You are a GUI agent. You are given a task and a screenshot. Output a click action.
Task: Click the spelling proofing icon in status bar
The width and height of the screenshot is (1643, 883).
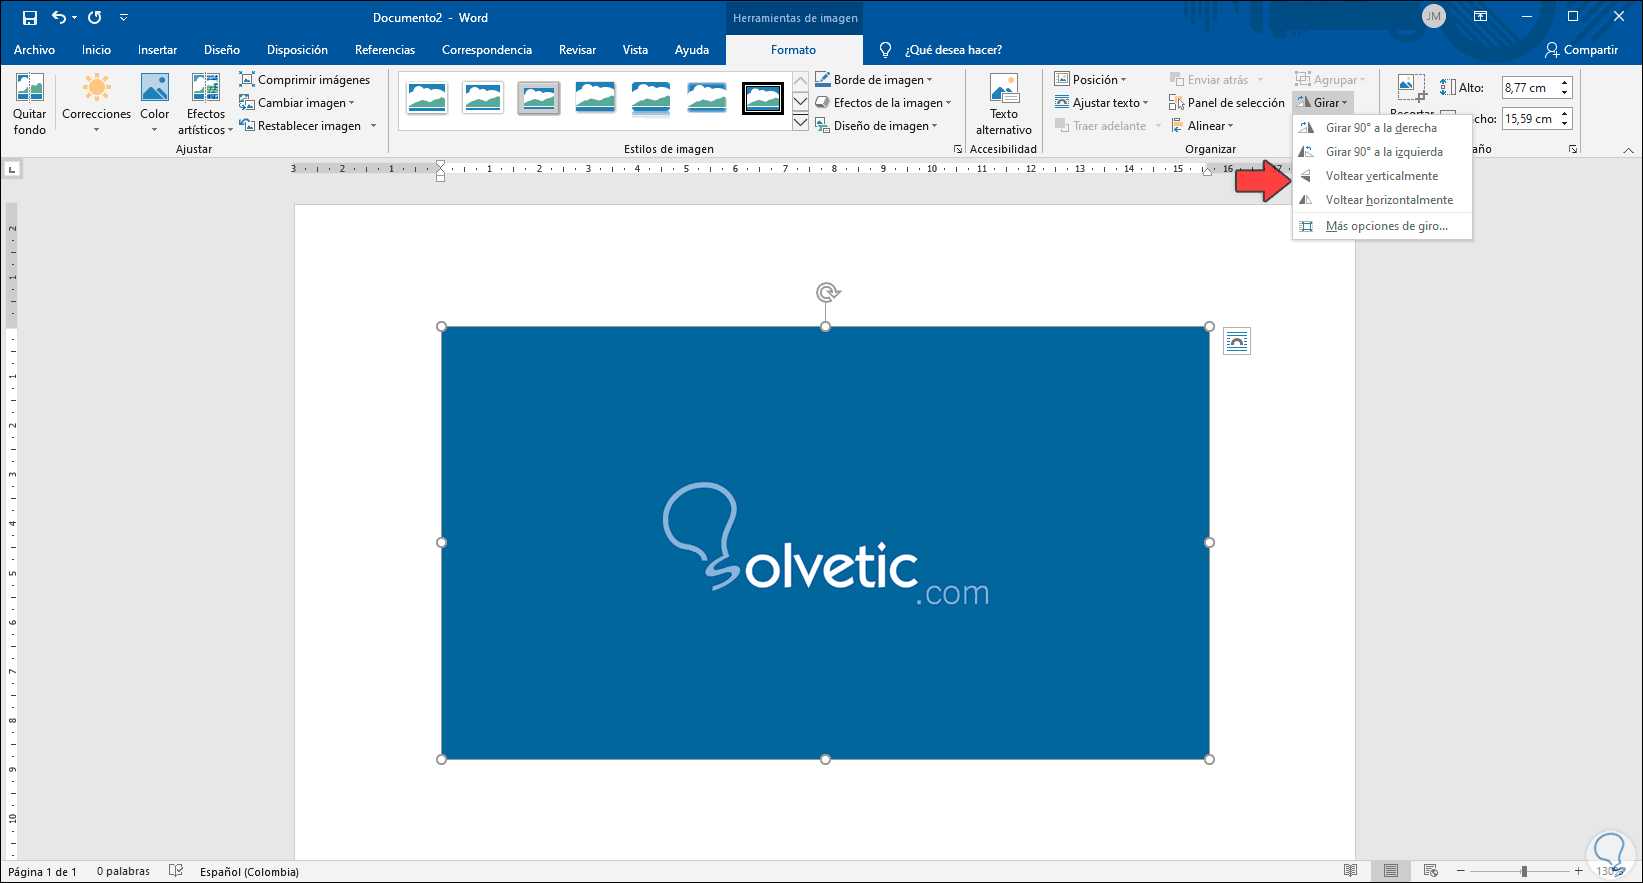pos(176,871)
